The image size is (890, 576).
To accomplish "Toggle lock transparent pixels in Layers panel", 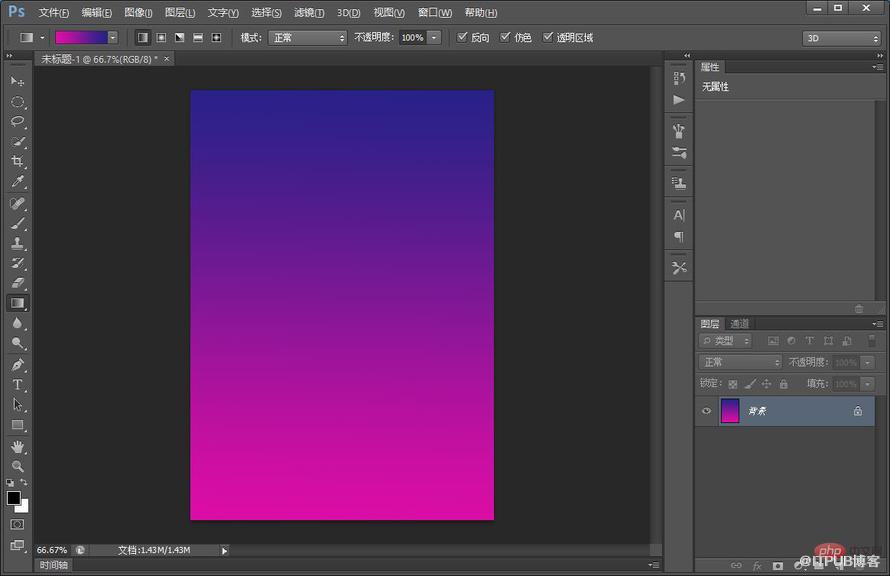I will pyautogui.click(x=733, y=384).
